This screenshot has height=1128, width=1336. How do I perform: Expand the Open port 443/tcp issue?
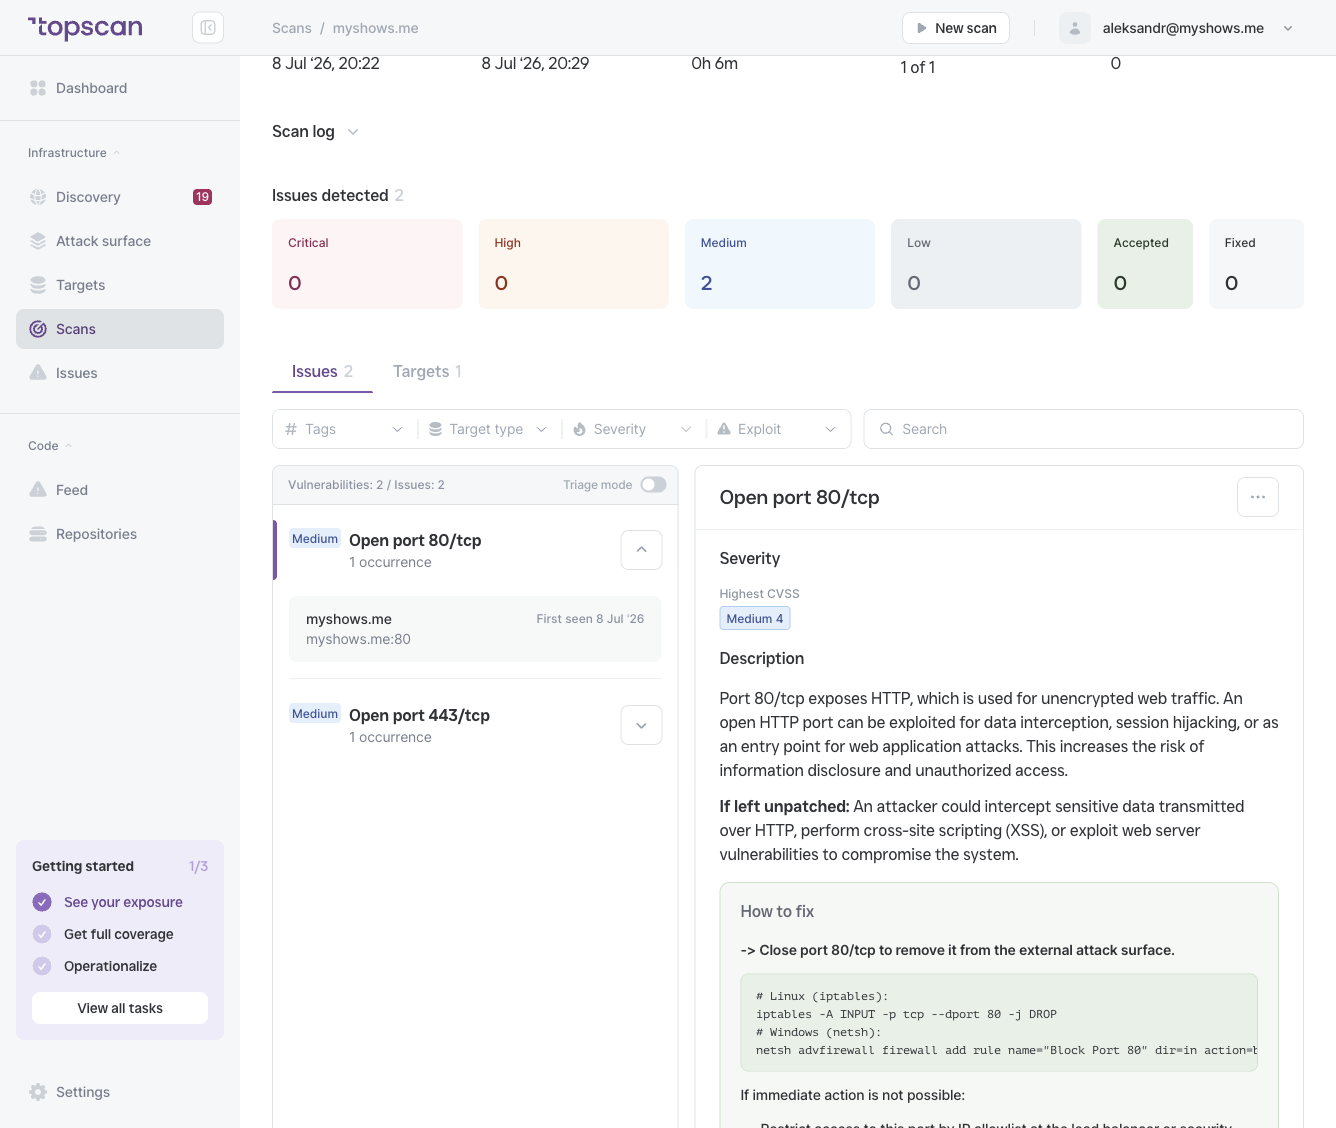click(642, 725)
